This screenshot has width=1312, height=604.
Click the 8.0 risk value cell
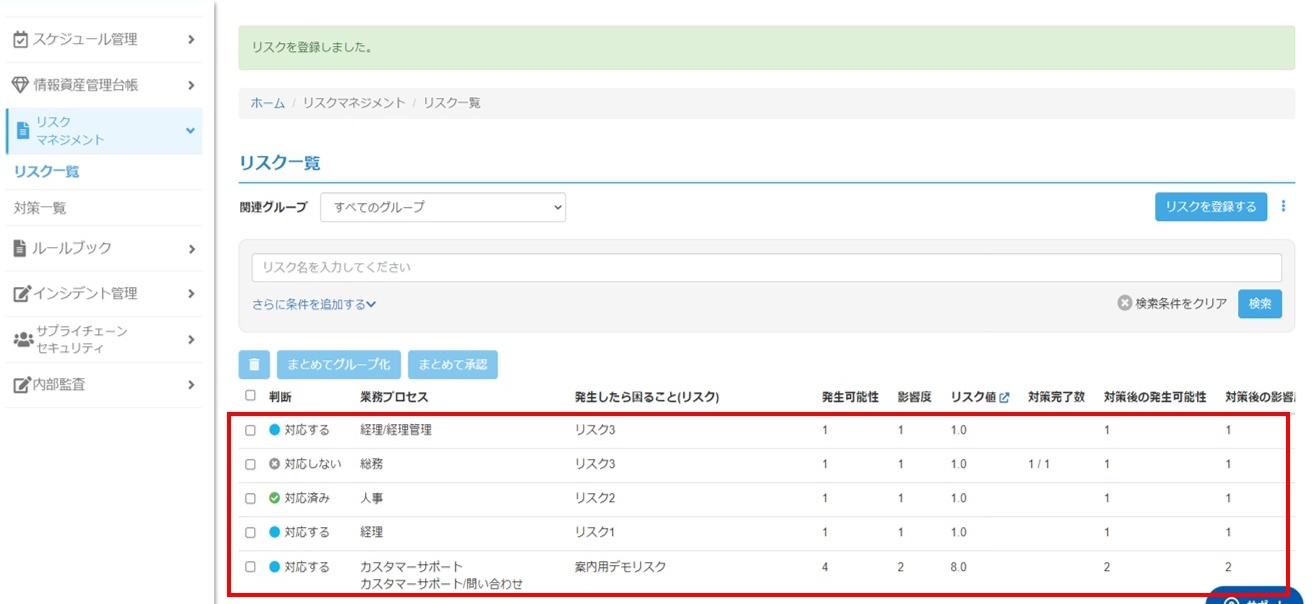coord(959,567)
